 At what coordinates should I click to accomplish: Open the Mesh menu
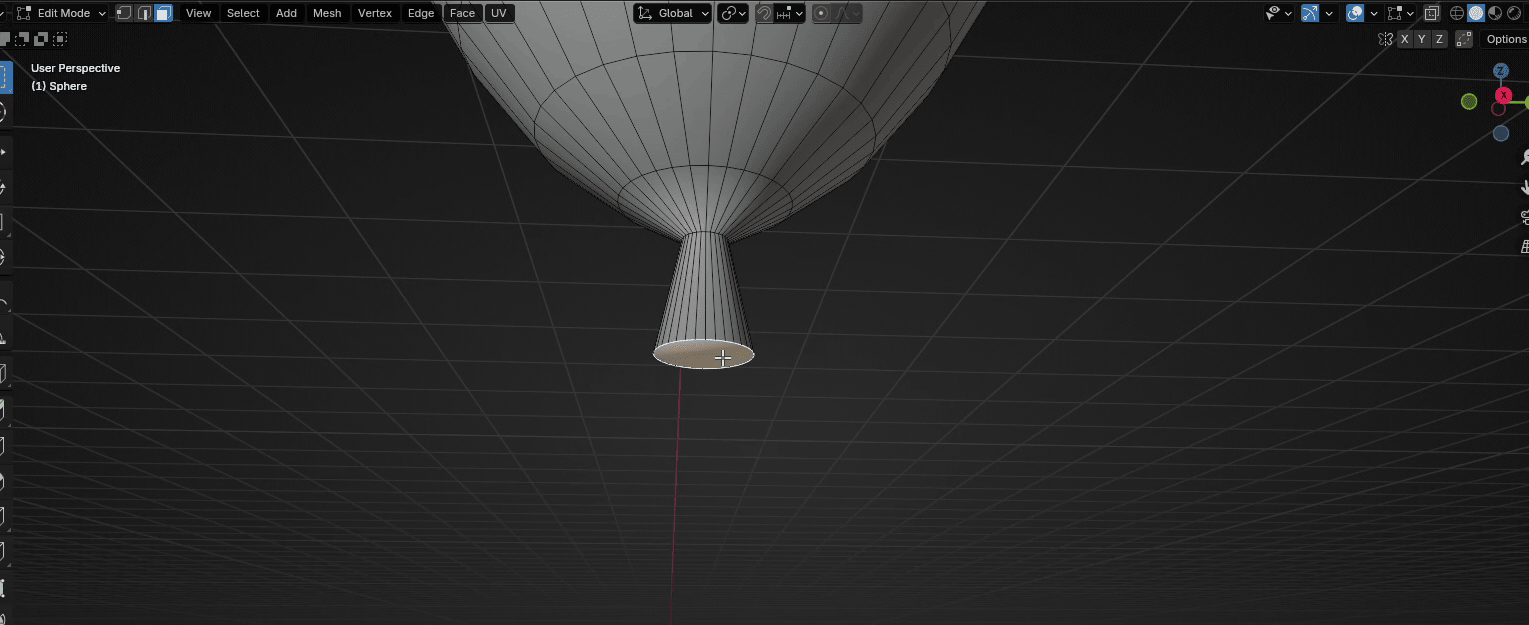[x=327, y=13]
